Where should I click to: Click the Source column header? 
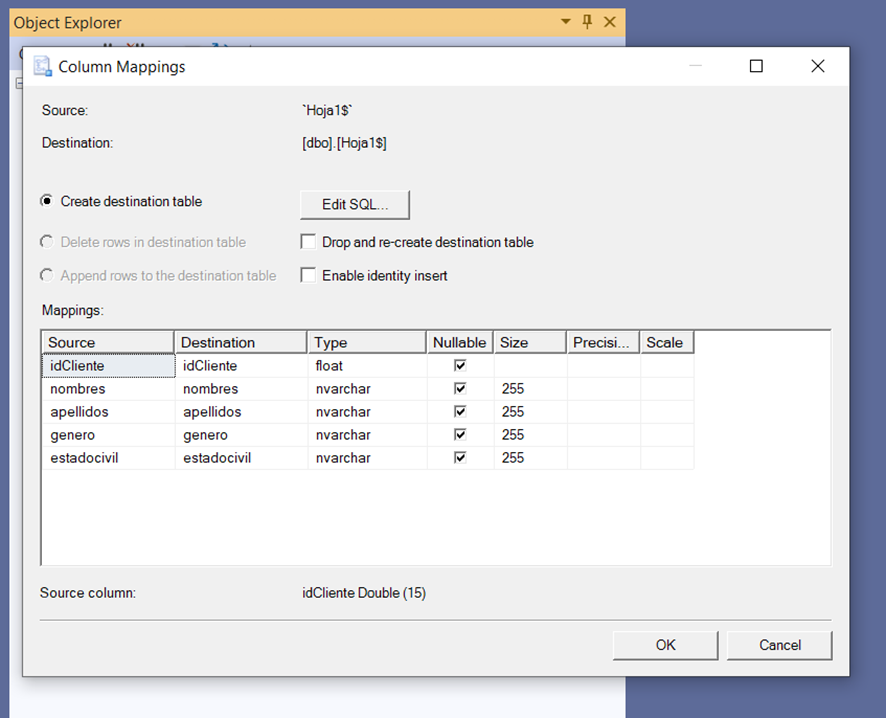pos(108,342)
